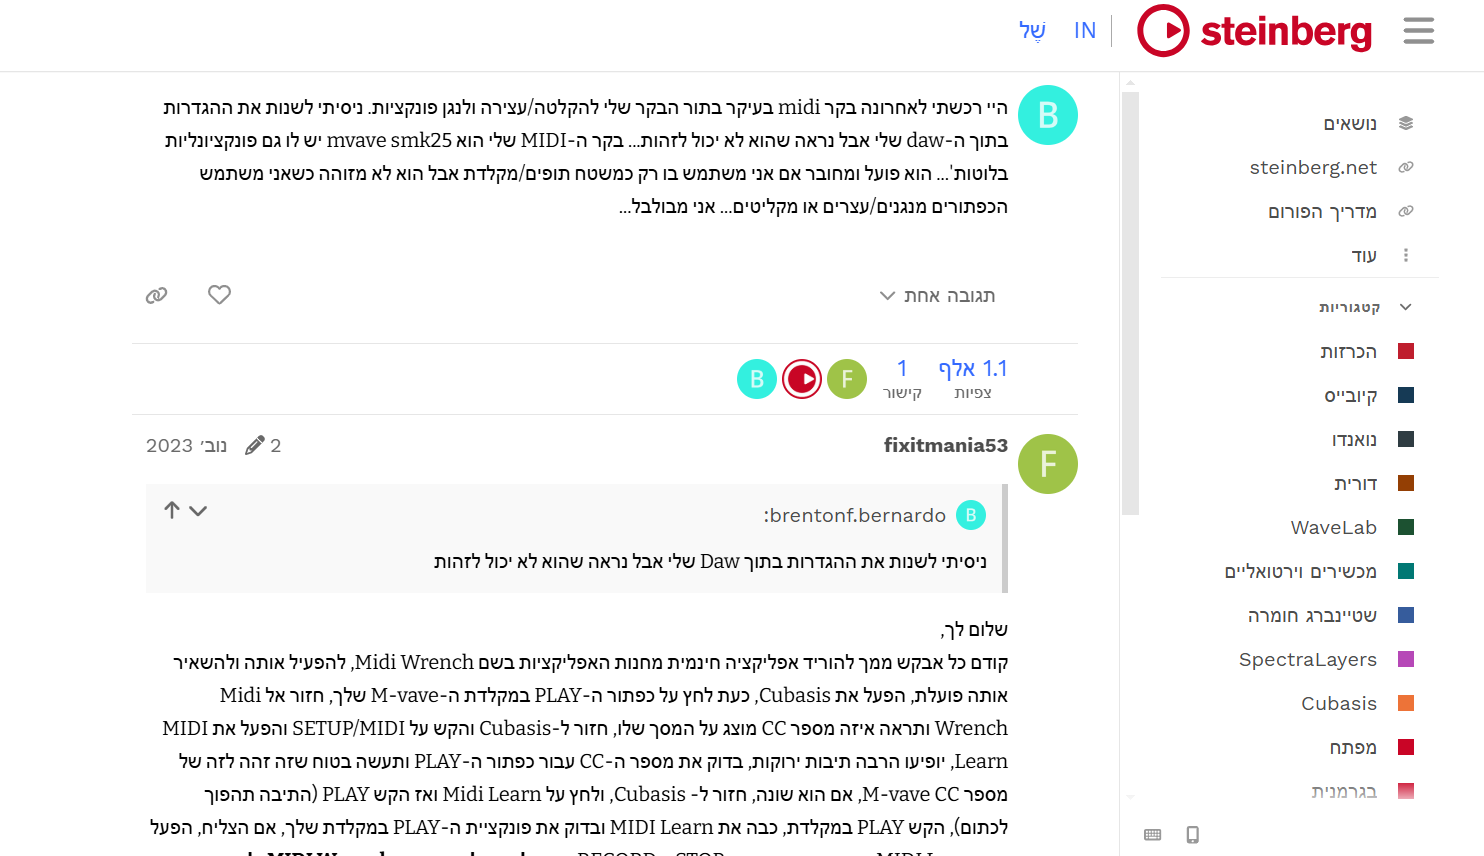Open the הכרזות category
The width and height of the screenshot is (1484, 856).
pos(1348,352)
